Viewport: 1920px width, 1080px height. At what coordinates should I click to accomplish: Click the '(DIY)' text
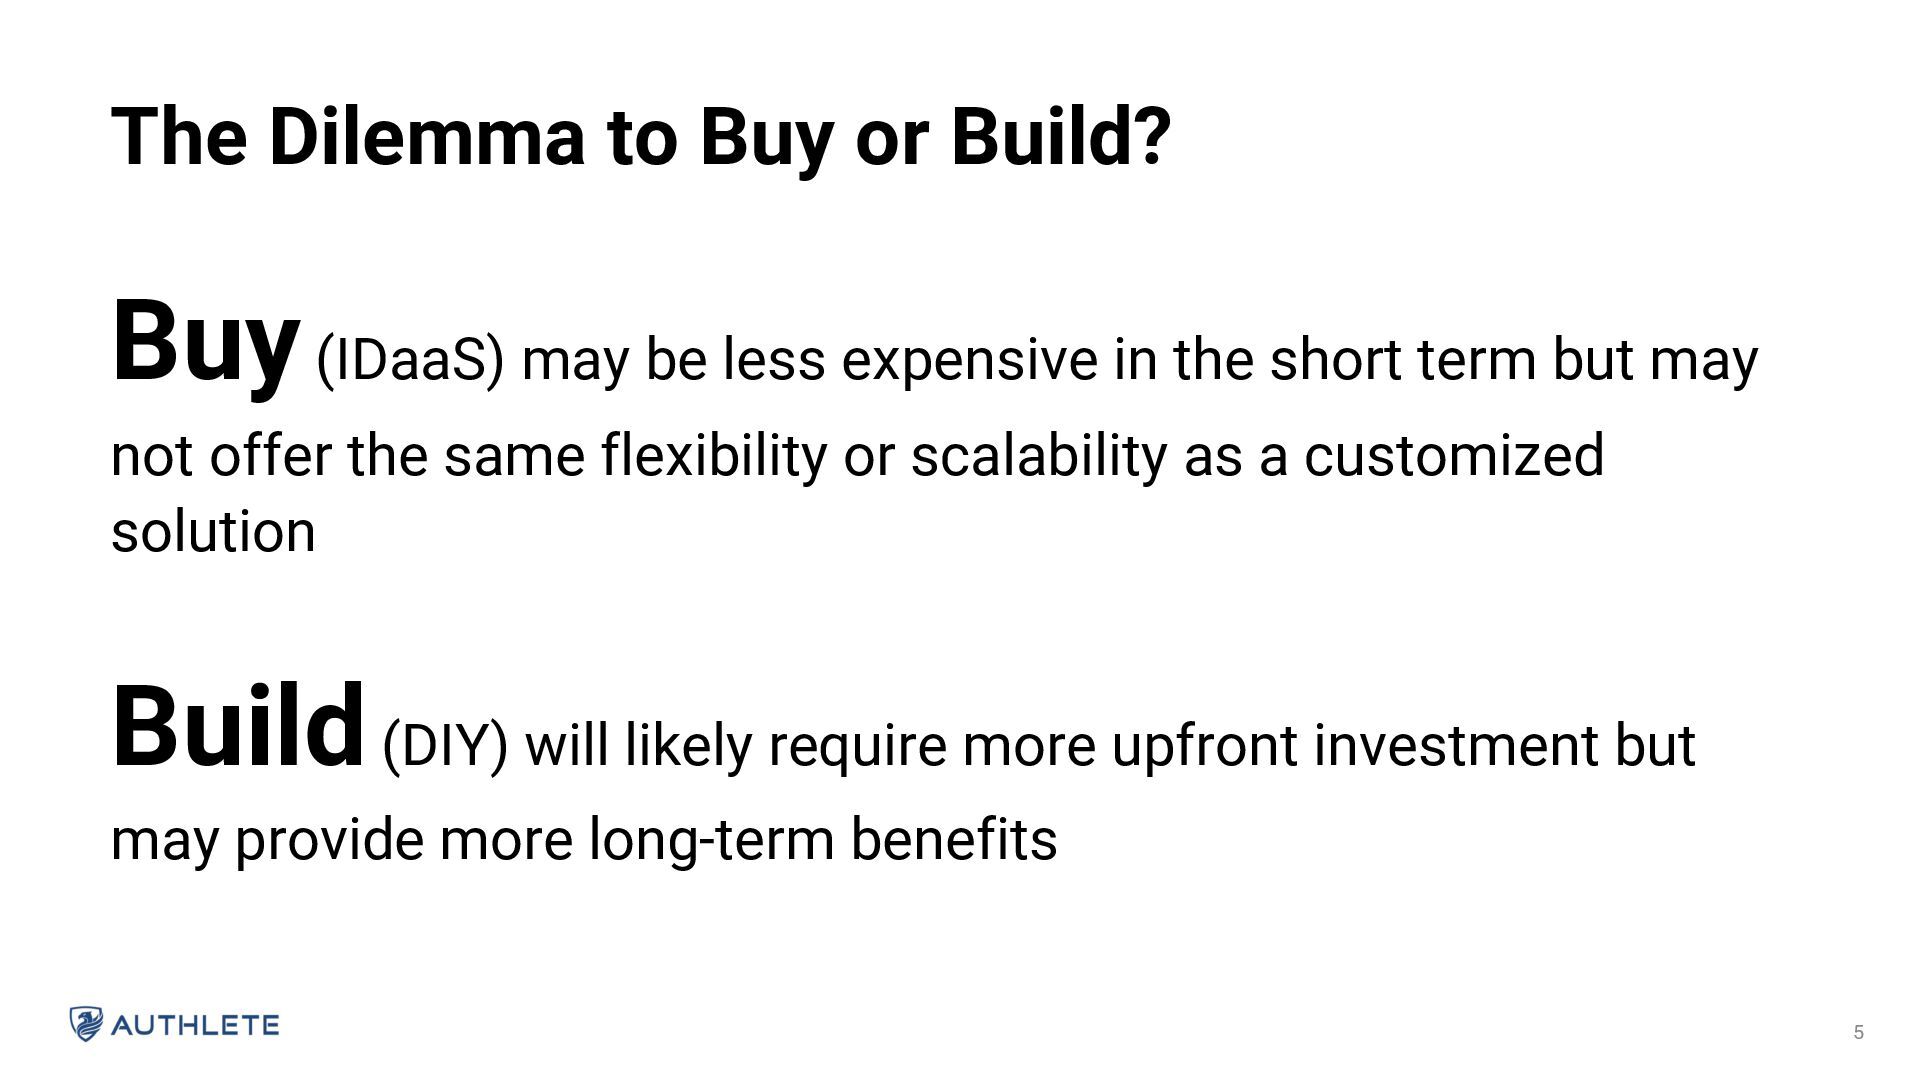point(445,747)
